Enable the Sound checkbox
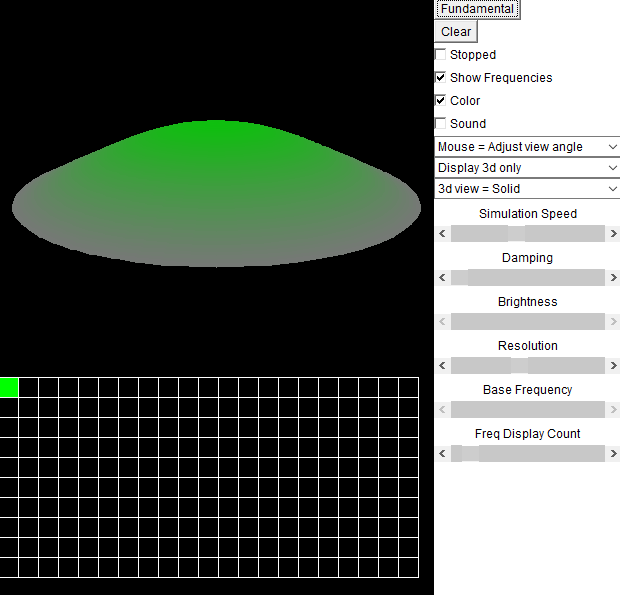Viewport: 620px width, 595px height. pyautogui.click(x=440, y=123)
